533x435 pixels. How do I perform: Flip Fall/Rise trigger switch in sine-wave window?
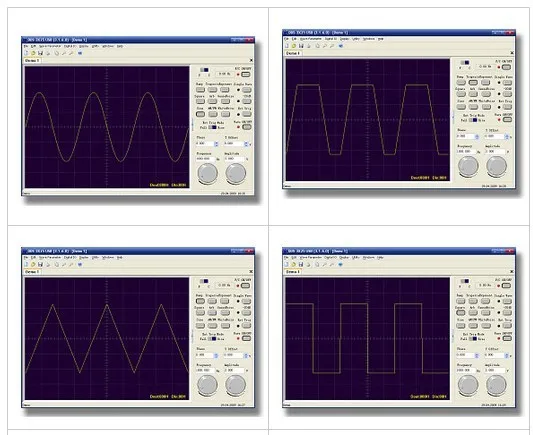(212, 127)
